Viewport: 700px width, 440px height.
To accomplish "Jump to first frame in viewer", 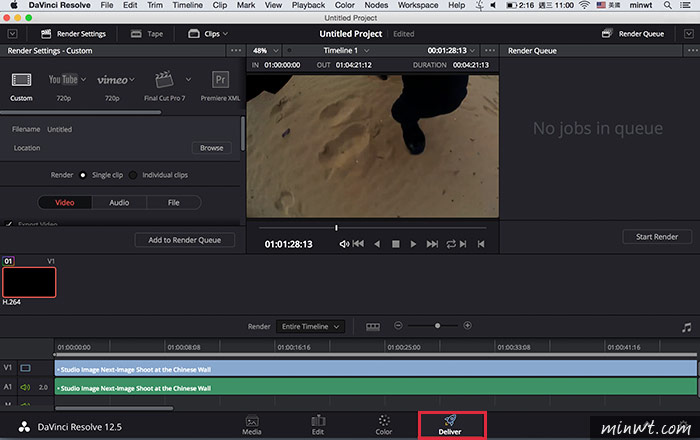I will (x=358, y=244).
